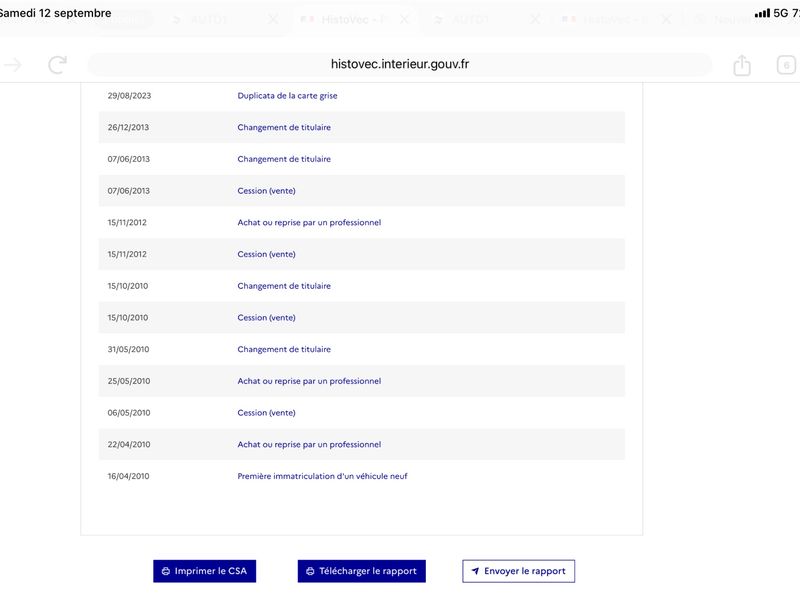Click the Envoyer le rapport button
Viewport: 800px width, 600px height.
[518, 571]
